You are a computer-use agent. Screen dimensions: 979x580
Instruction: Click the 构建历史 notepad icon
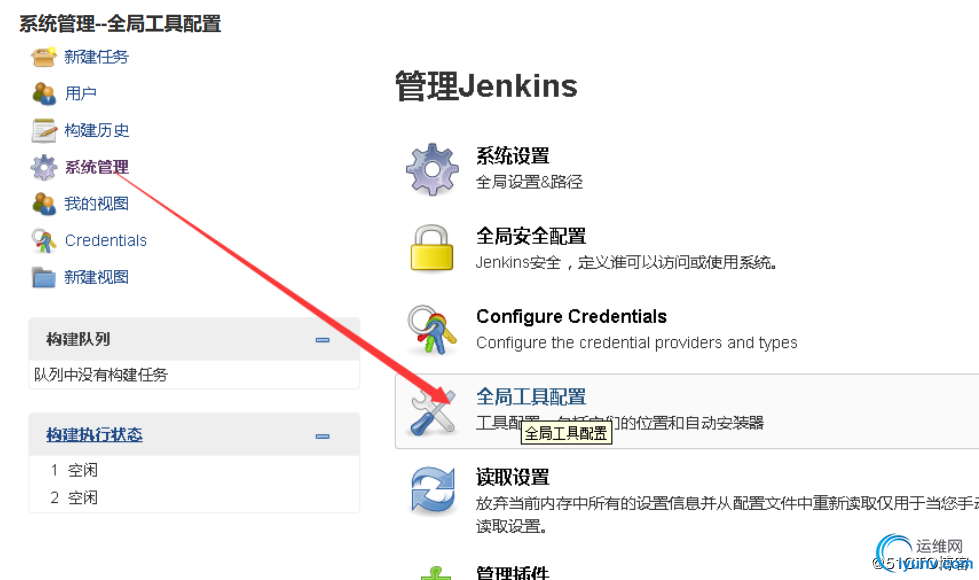pyautogui.click(x=44, y=130)
